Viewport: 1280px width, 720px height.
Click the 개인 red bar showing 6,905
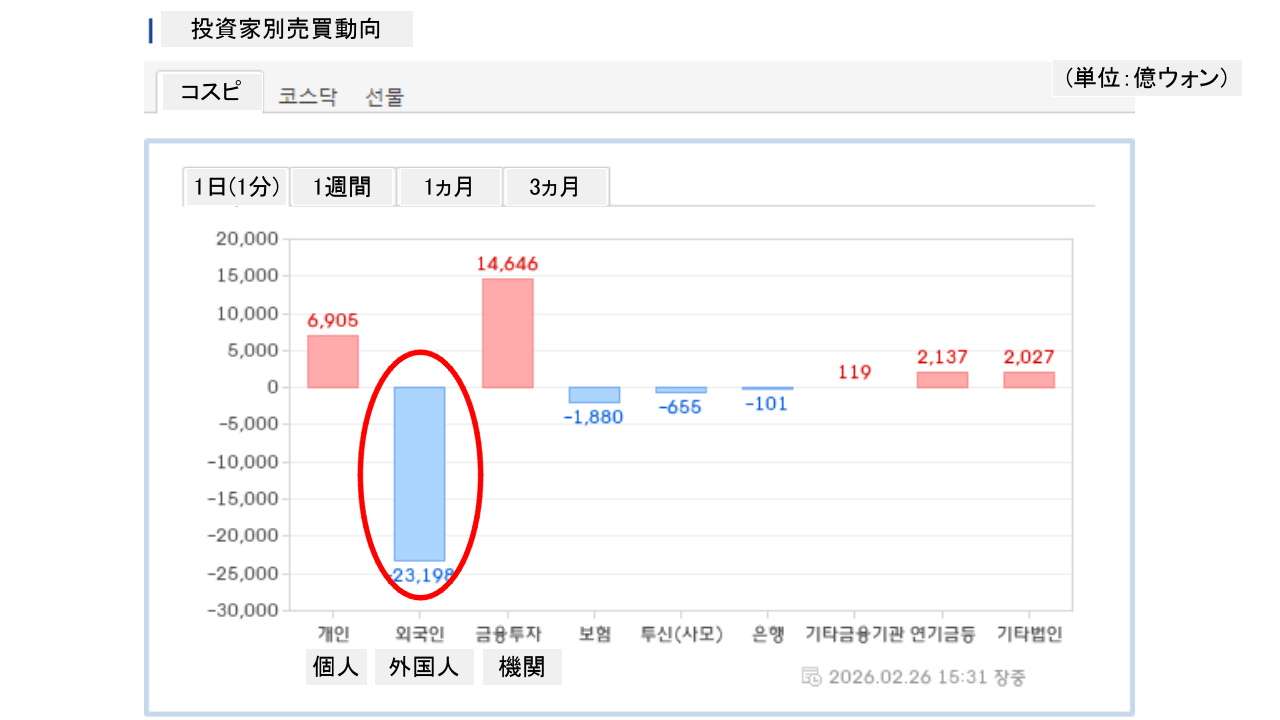click(333, 361)
